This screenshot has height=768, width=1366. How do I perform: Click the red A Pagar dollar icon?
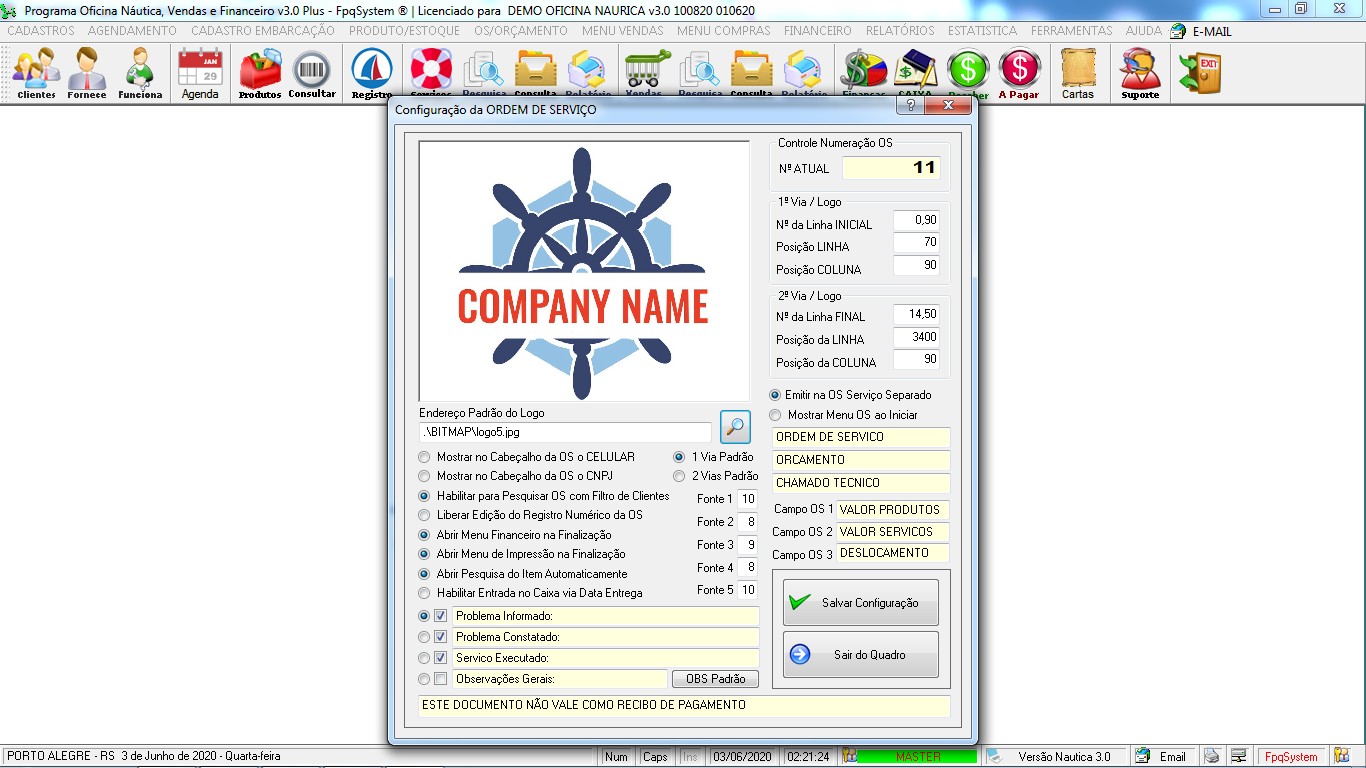[1019, 73]
